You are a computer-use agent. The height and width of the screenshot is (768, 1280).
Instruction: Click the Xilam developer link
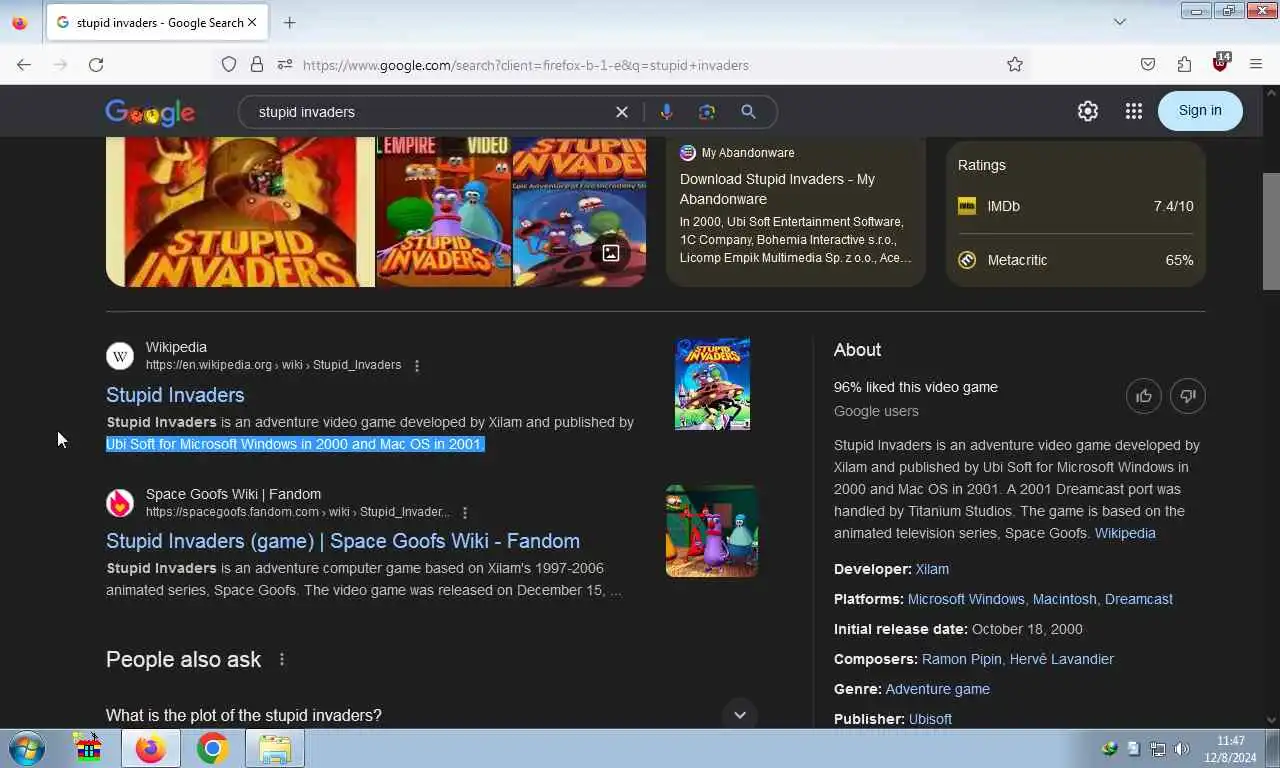(932, 569)
